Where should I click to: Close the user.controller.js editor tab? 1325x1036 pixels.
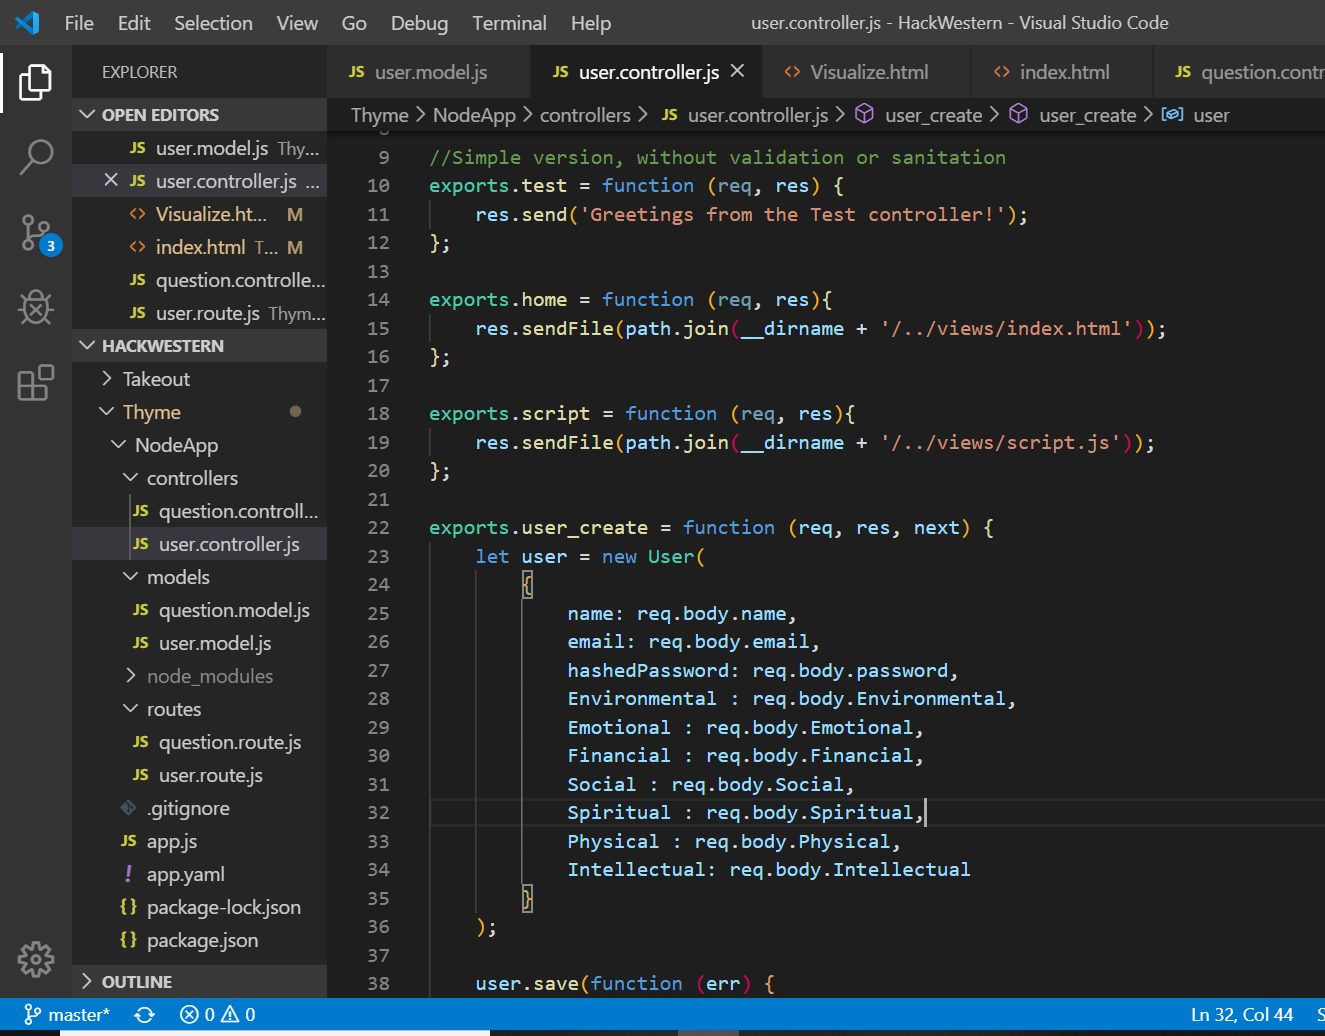point(737,71)
